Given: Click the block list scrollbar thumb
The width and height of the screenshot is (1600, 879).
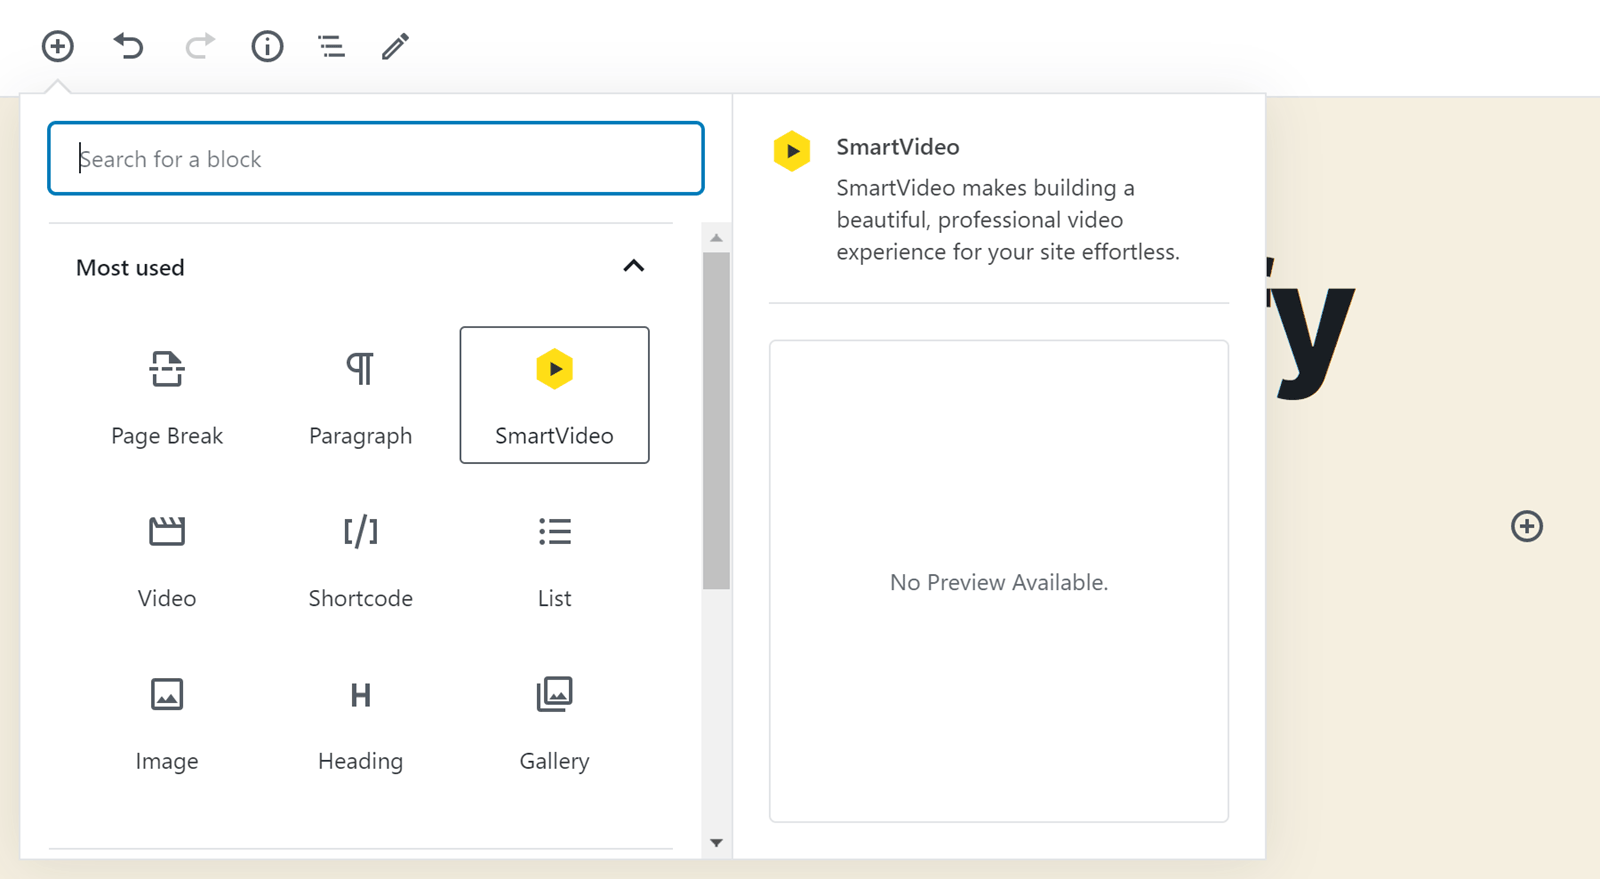Looking at the screenshot, I should coord(716,421).
